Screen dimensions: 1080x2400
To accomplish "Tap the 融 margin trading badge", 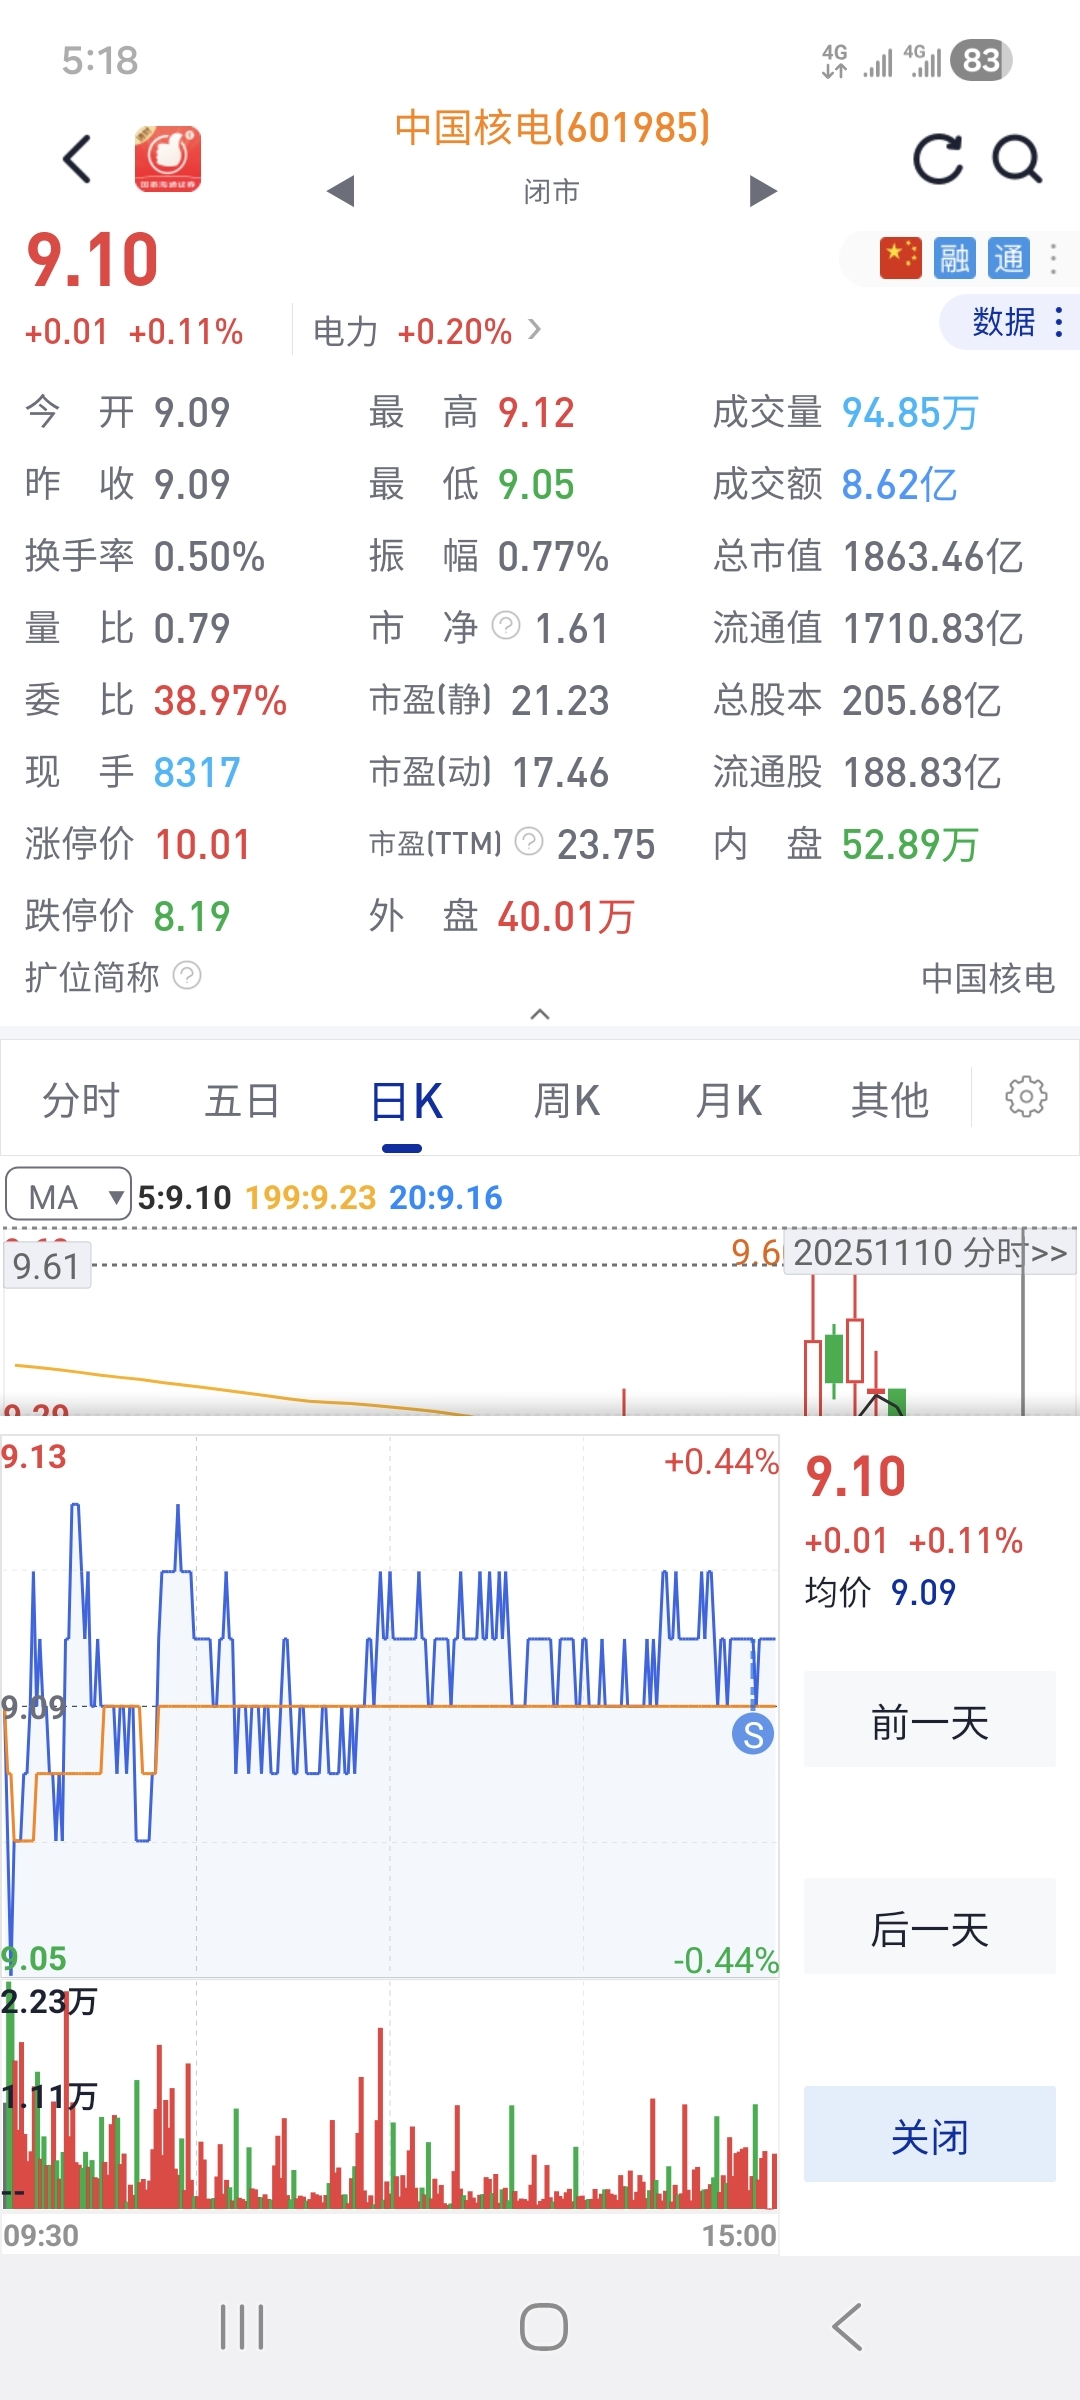I will click(x=954, y=258).
